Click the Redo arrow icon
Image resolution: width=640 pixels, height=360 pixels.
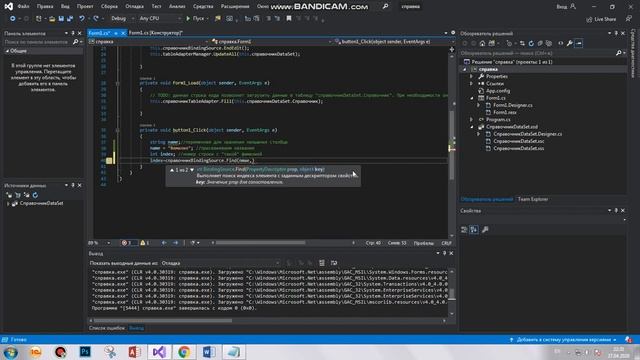tap(96, 18)
